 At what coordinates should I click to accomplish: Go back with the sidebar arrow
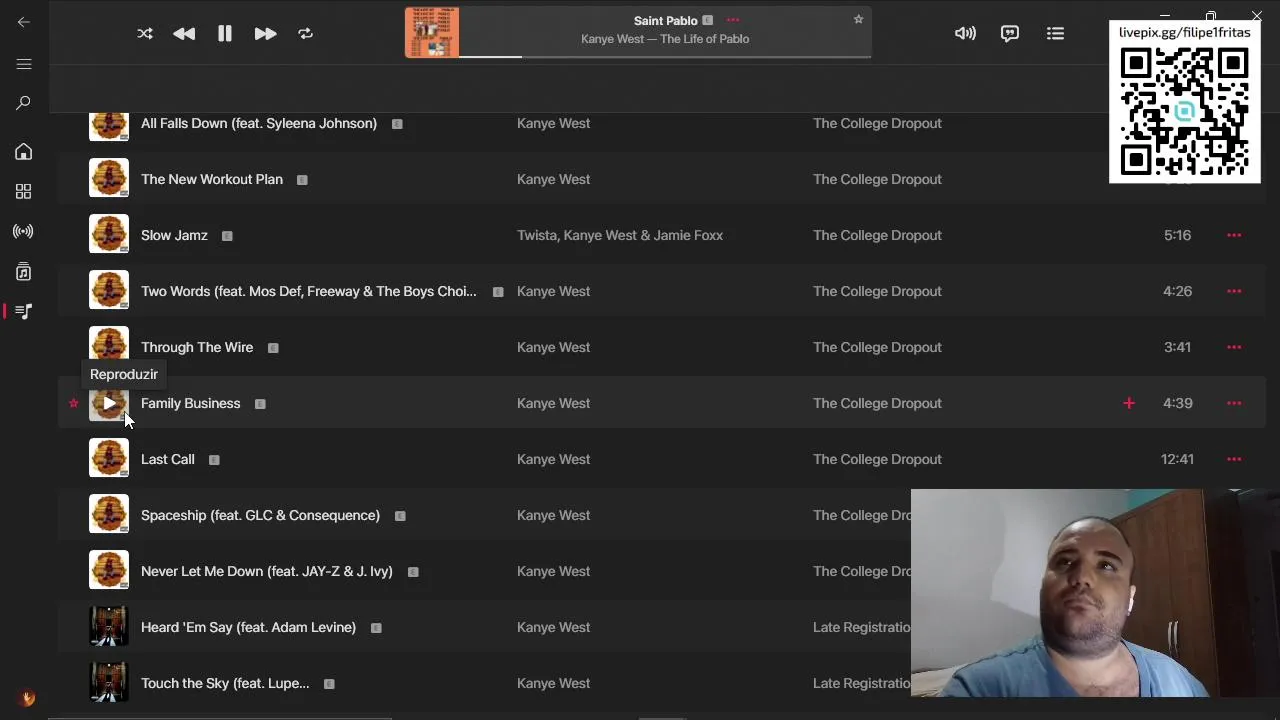click(24, 22)
